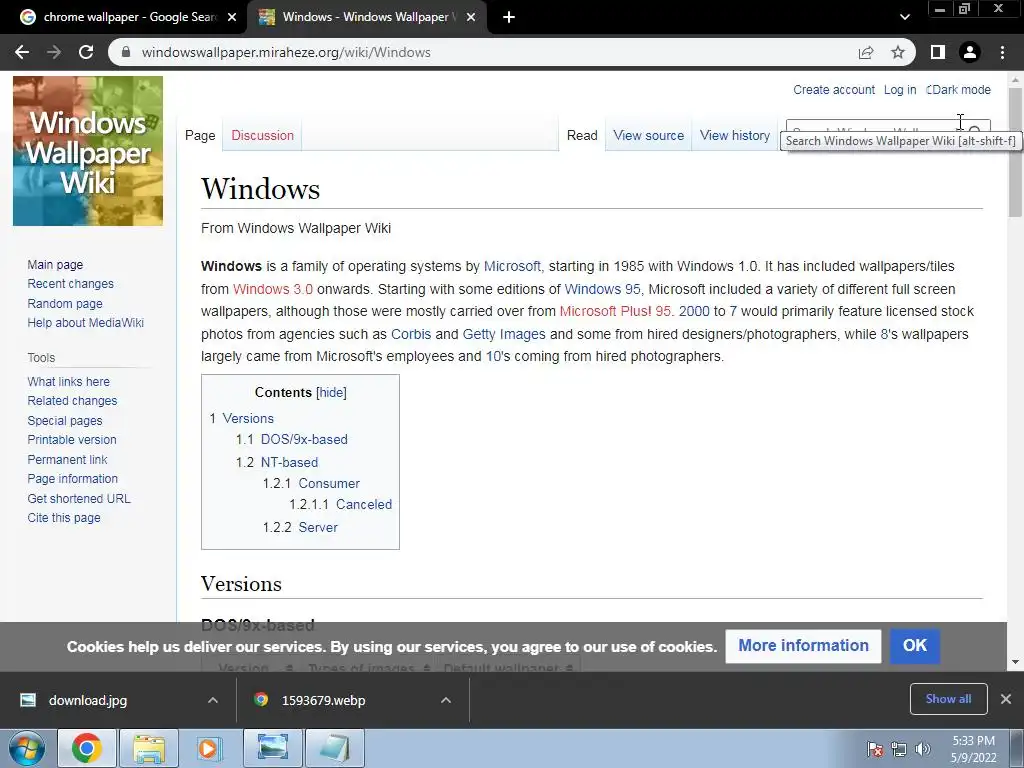This screenshot has height=768, width=1024.
Task: Open Related changes
Action: point(72,400)
